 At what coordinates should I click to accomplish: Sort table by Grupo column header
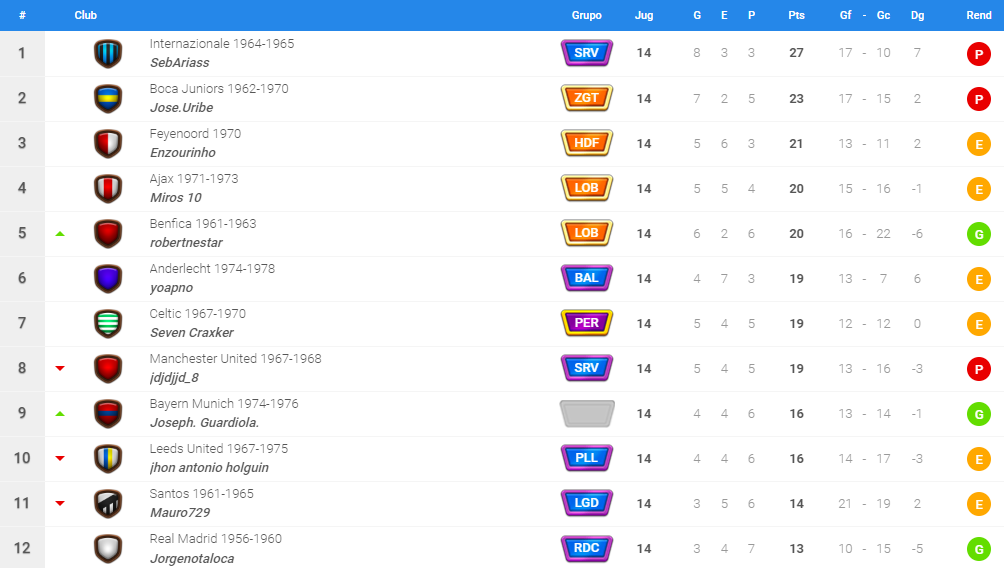point(587,15)
